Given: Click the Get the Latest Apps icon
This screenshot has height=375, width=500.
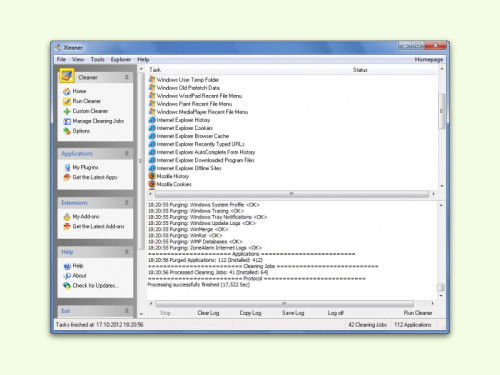Looking at the screenshot, I should [67, 177].
